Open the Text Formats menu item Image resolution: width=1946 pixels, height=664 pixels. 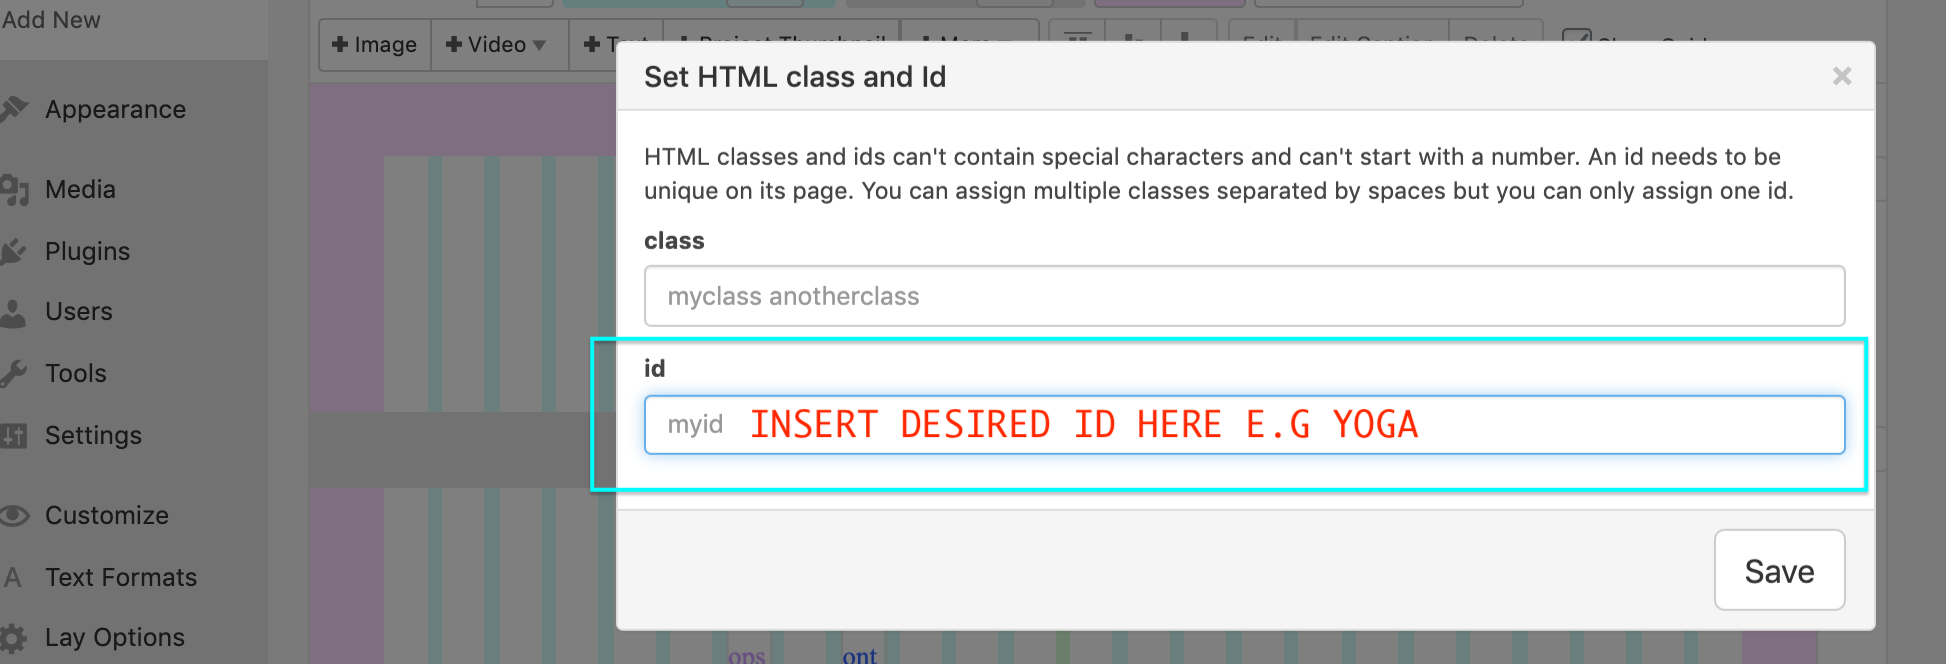coord(120,577)
